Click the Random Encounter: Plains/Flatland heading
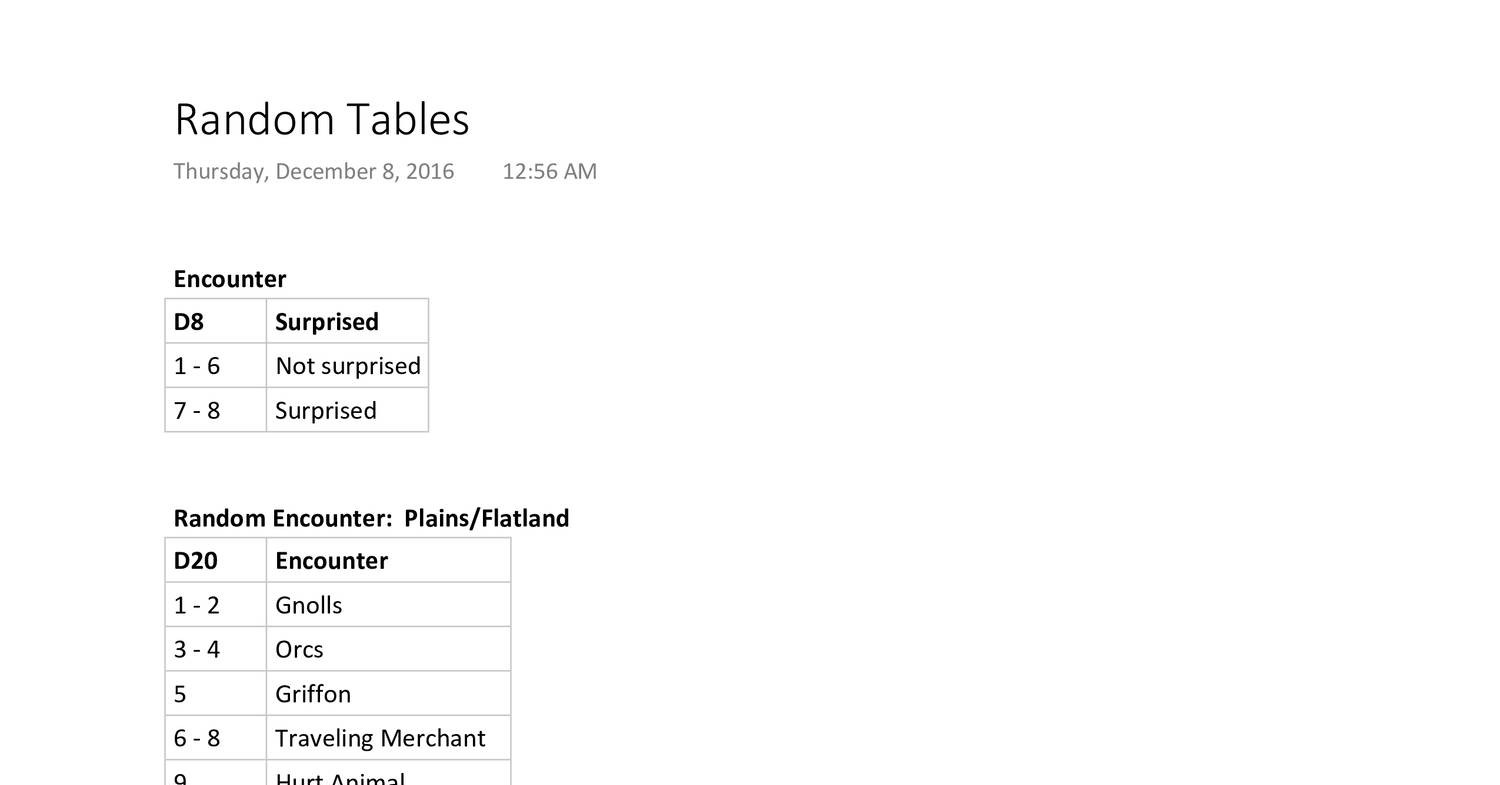This screenshot has width=1500, height=785. click(x=371, y=518)
